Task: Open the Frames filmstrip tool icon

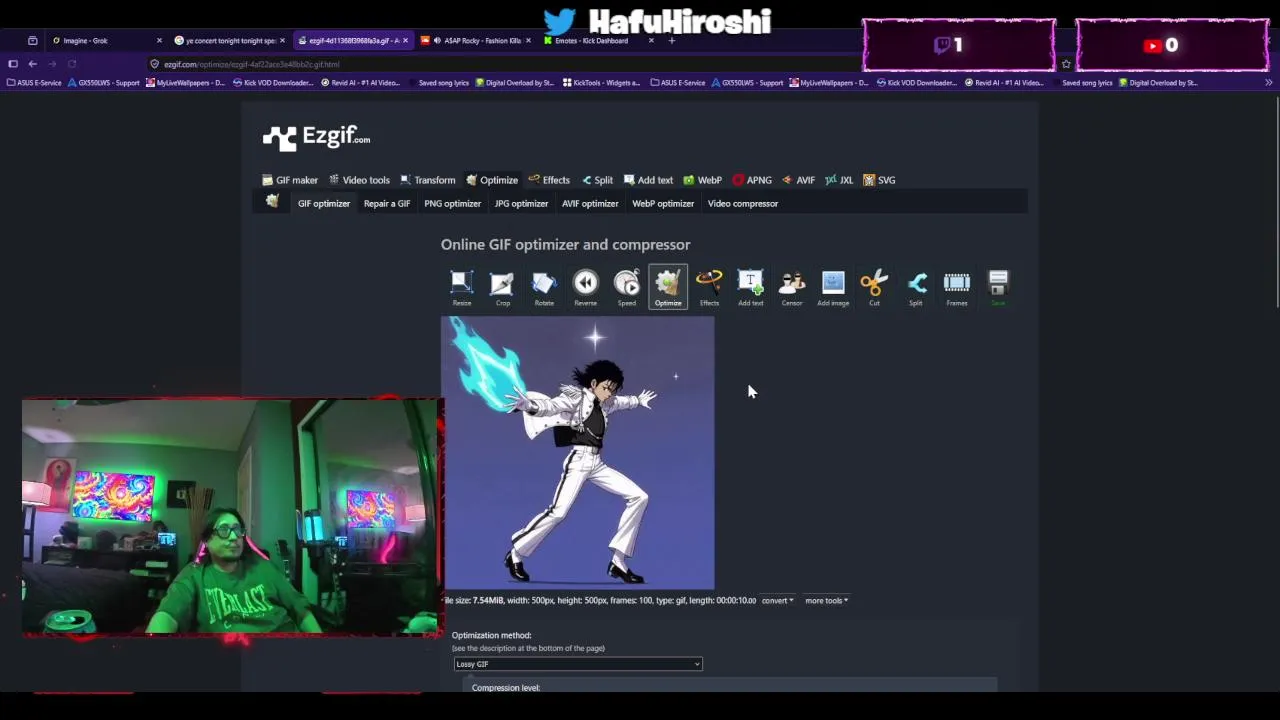Action: tap(957, 287)
